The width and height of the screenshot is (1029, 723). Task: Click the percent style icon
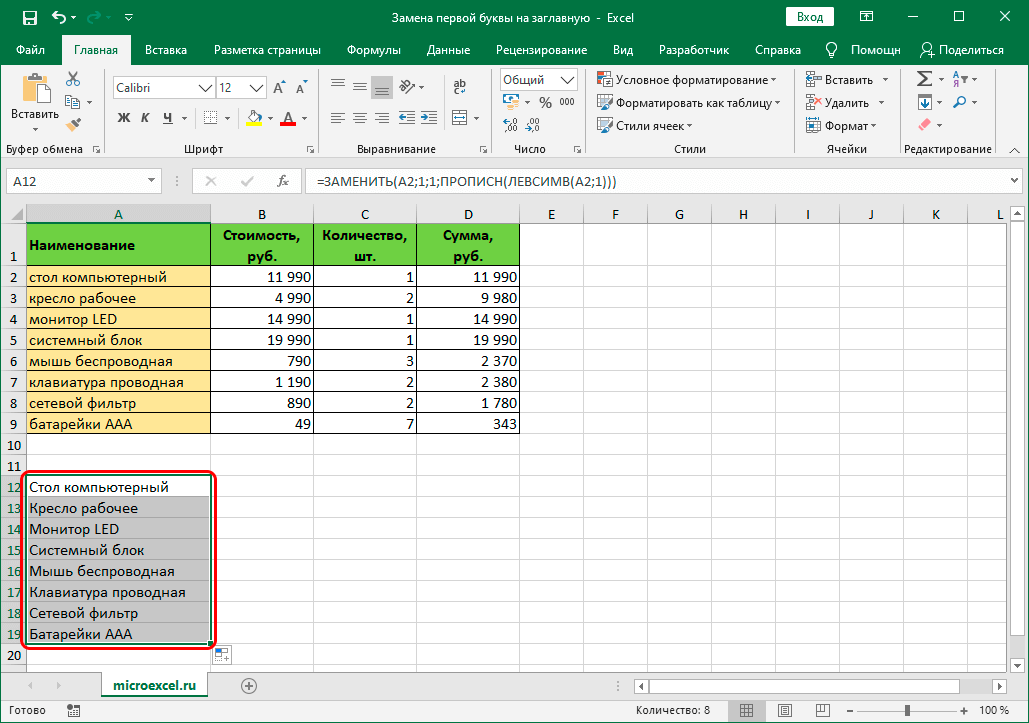pyautogui.click(x=545, y=102)
